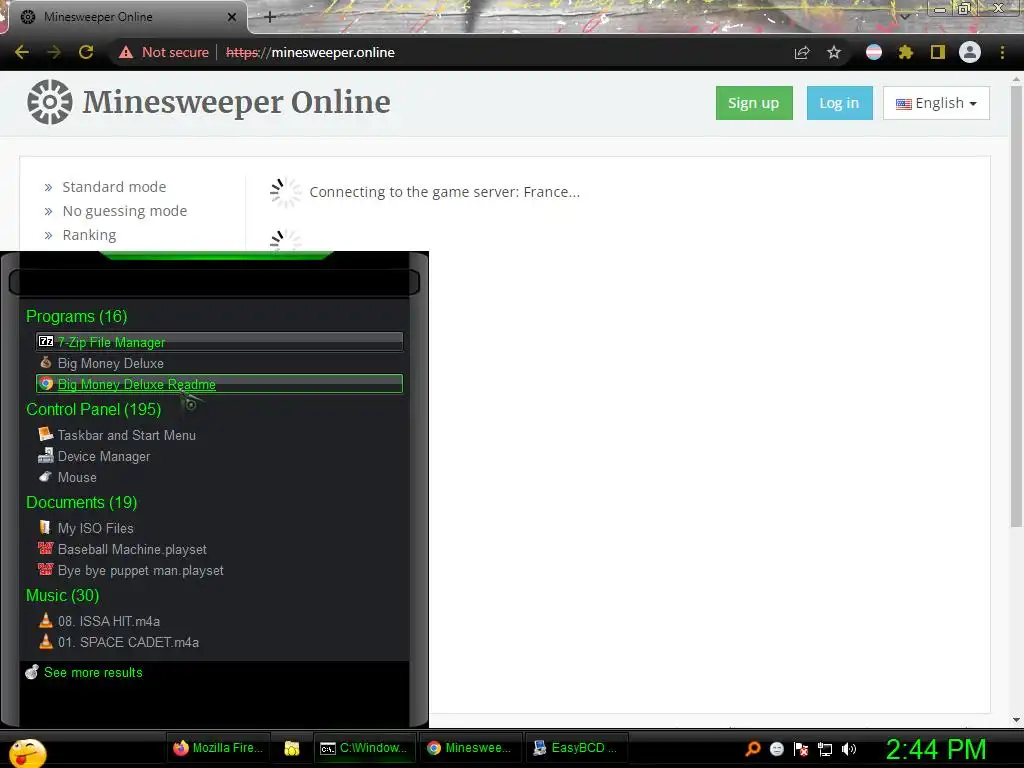The image size is (1024, 768).
Task: Open Standard mode link
Action: pos(114,187)
